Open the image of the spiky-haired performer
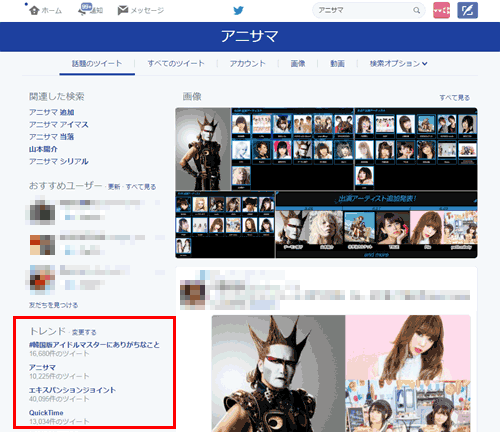 point(203,149)
